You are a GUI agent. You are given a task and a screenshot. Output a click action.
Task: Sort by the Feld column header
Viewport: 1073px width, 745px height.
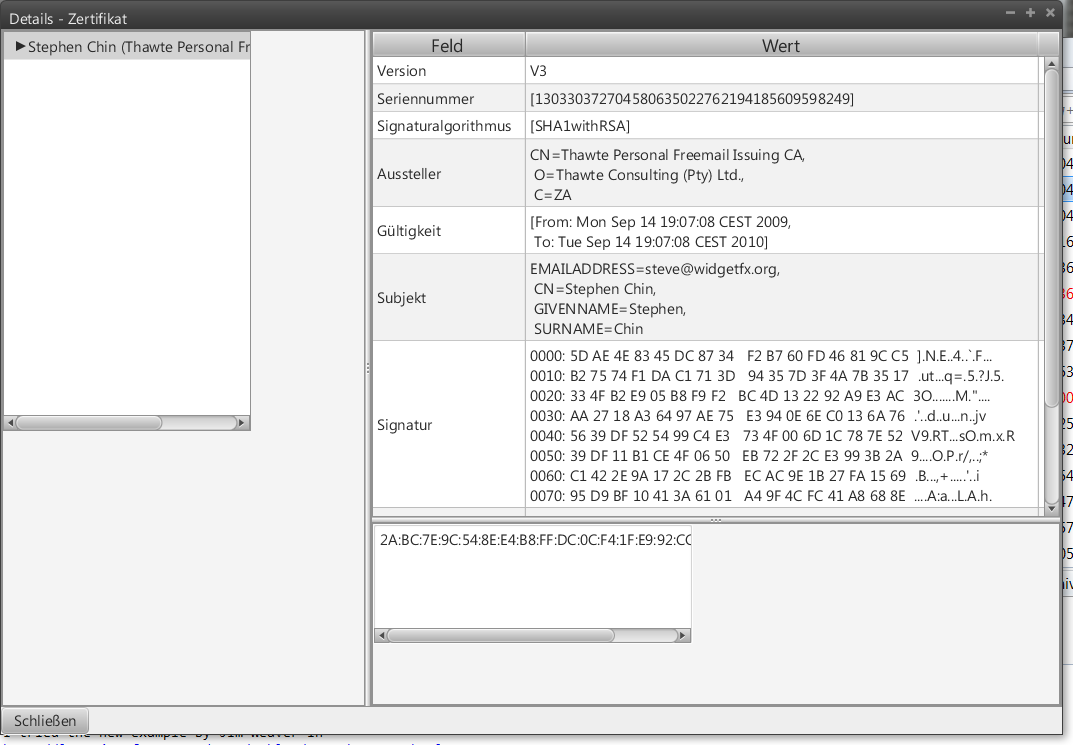pyautogui.click(x=447, y=45)
